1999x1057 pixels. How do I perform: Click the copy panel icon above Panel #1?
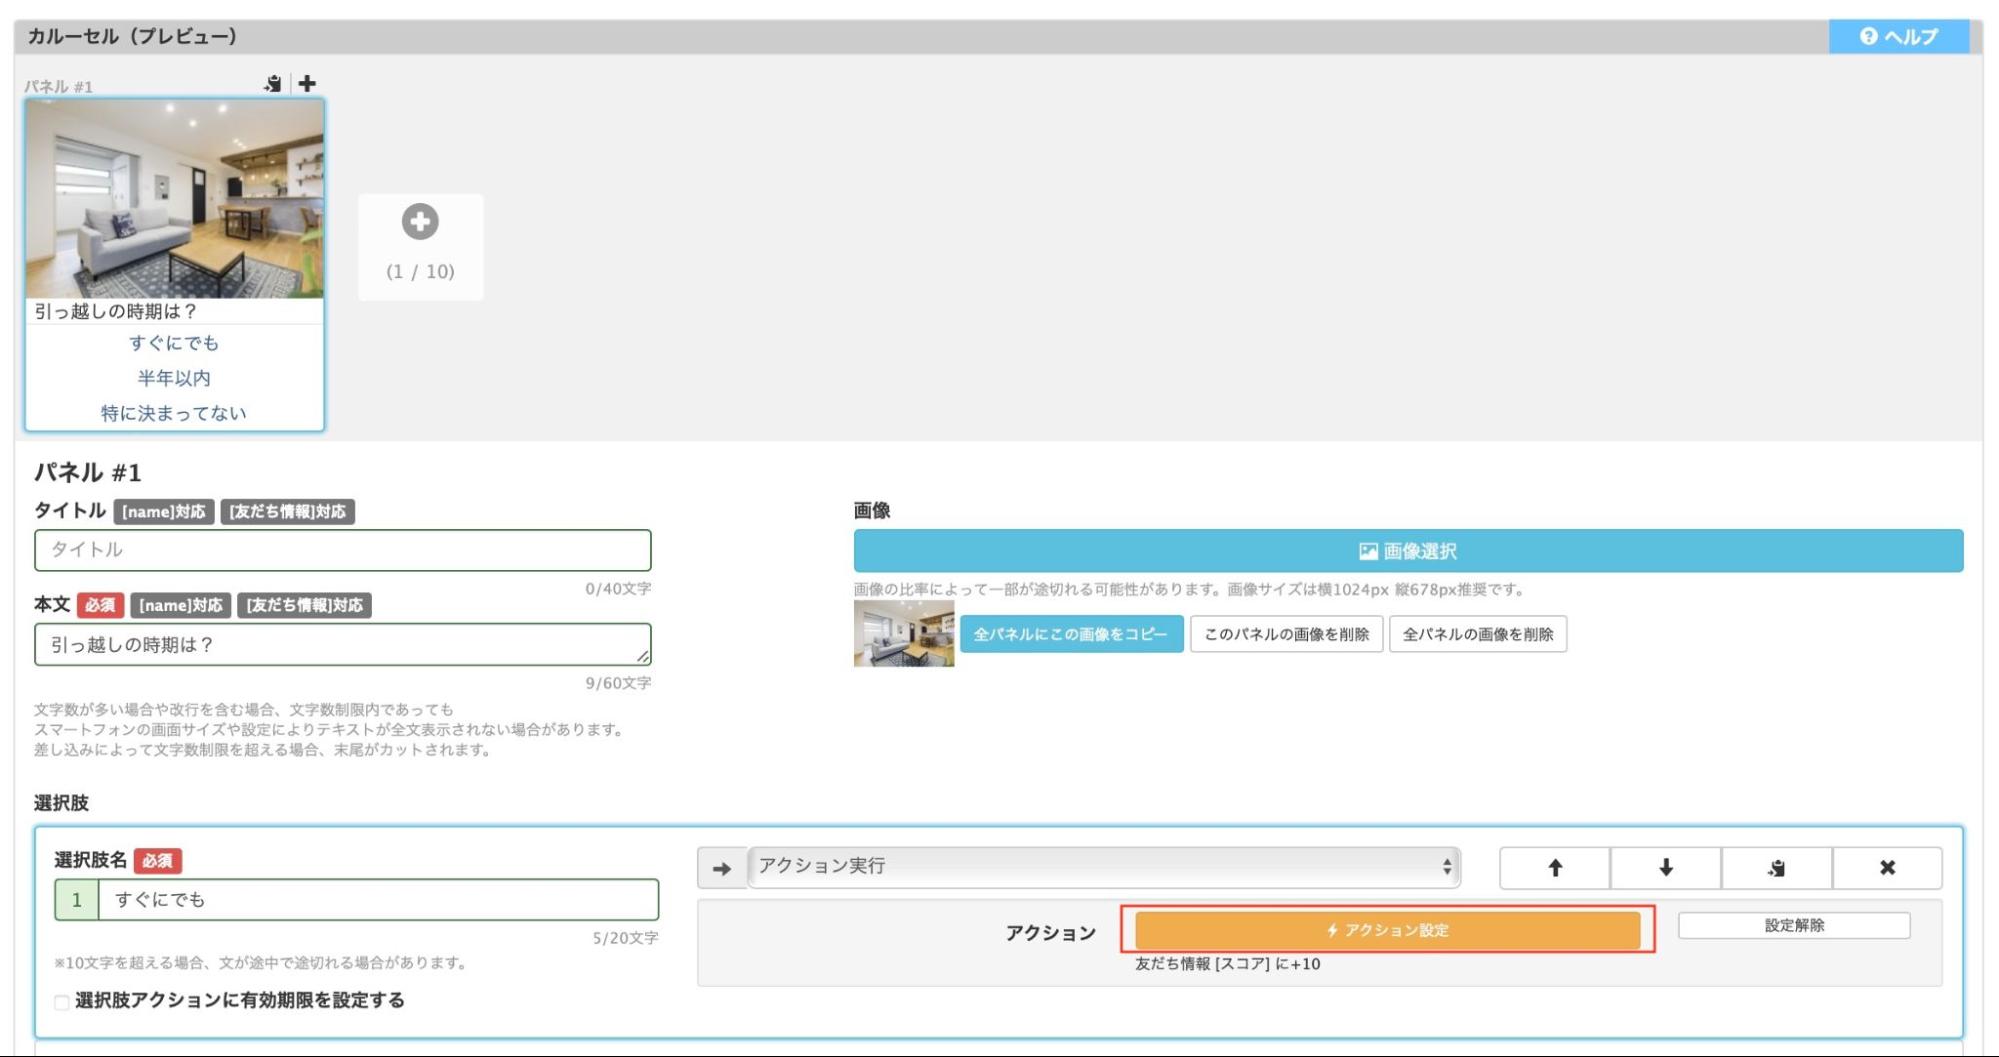point(273,84)
